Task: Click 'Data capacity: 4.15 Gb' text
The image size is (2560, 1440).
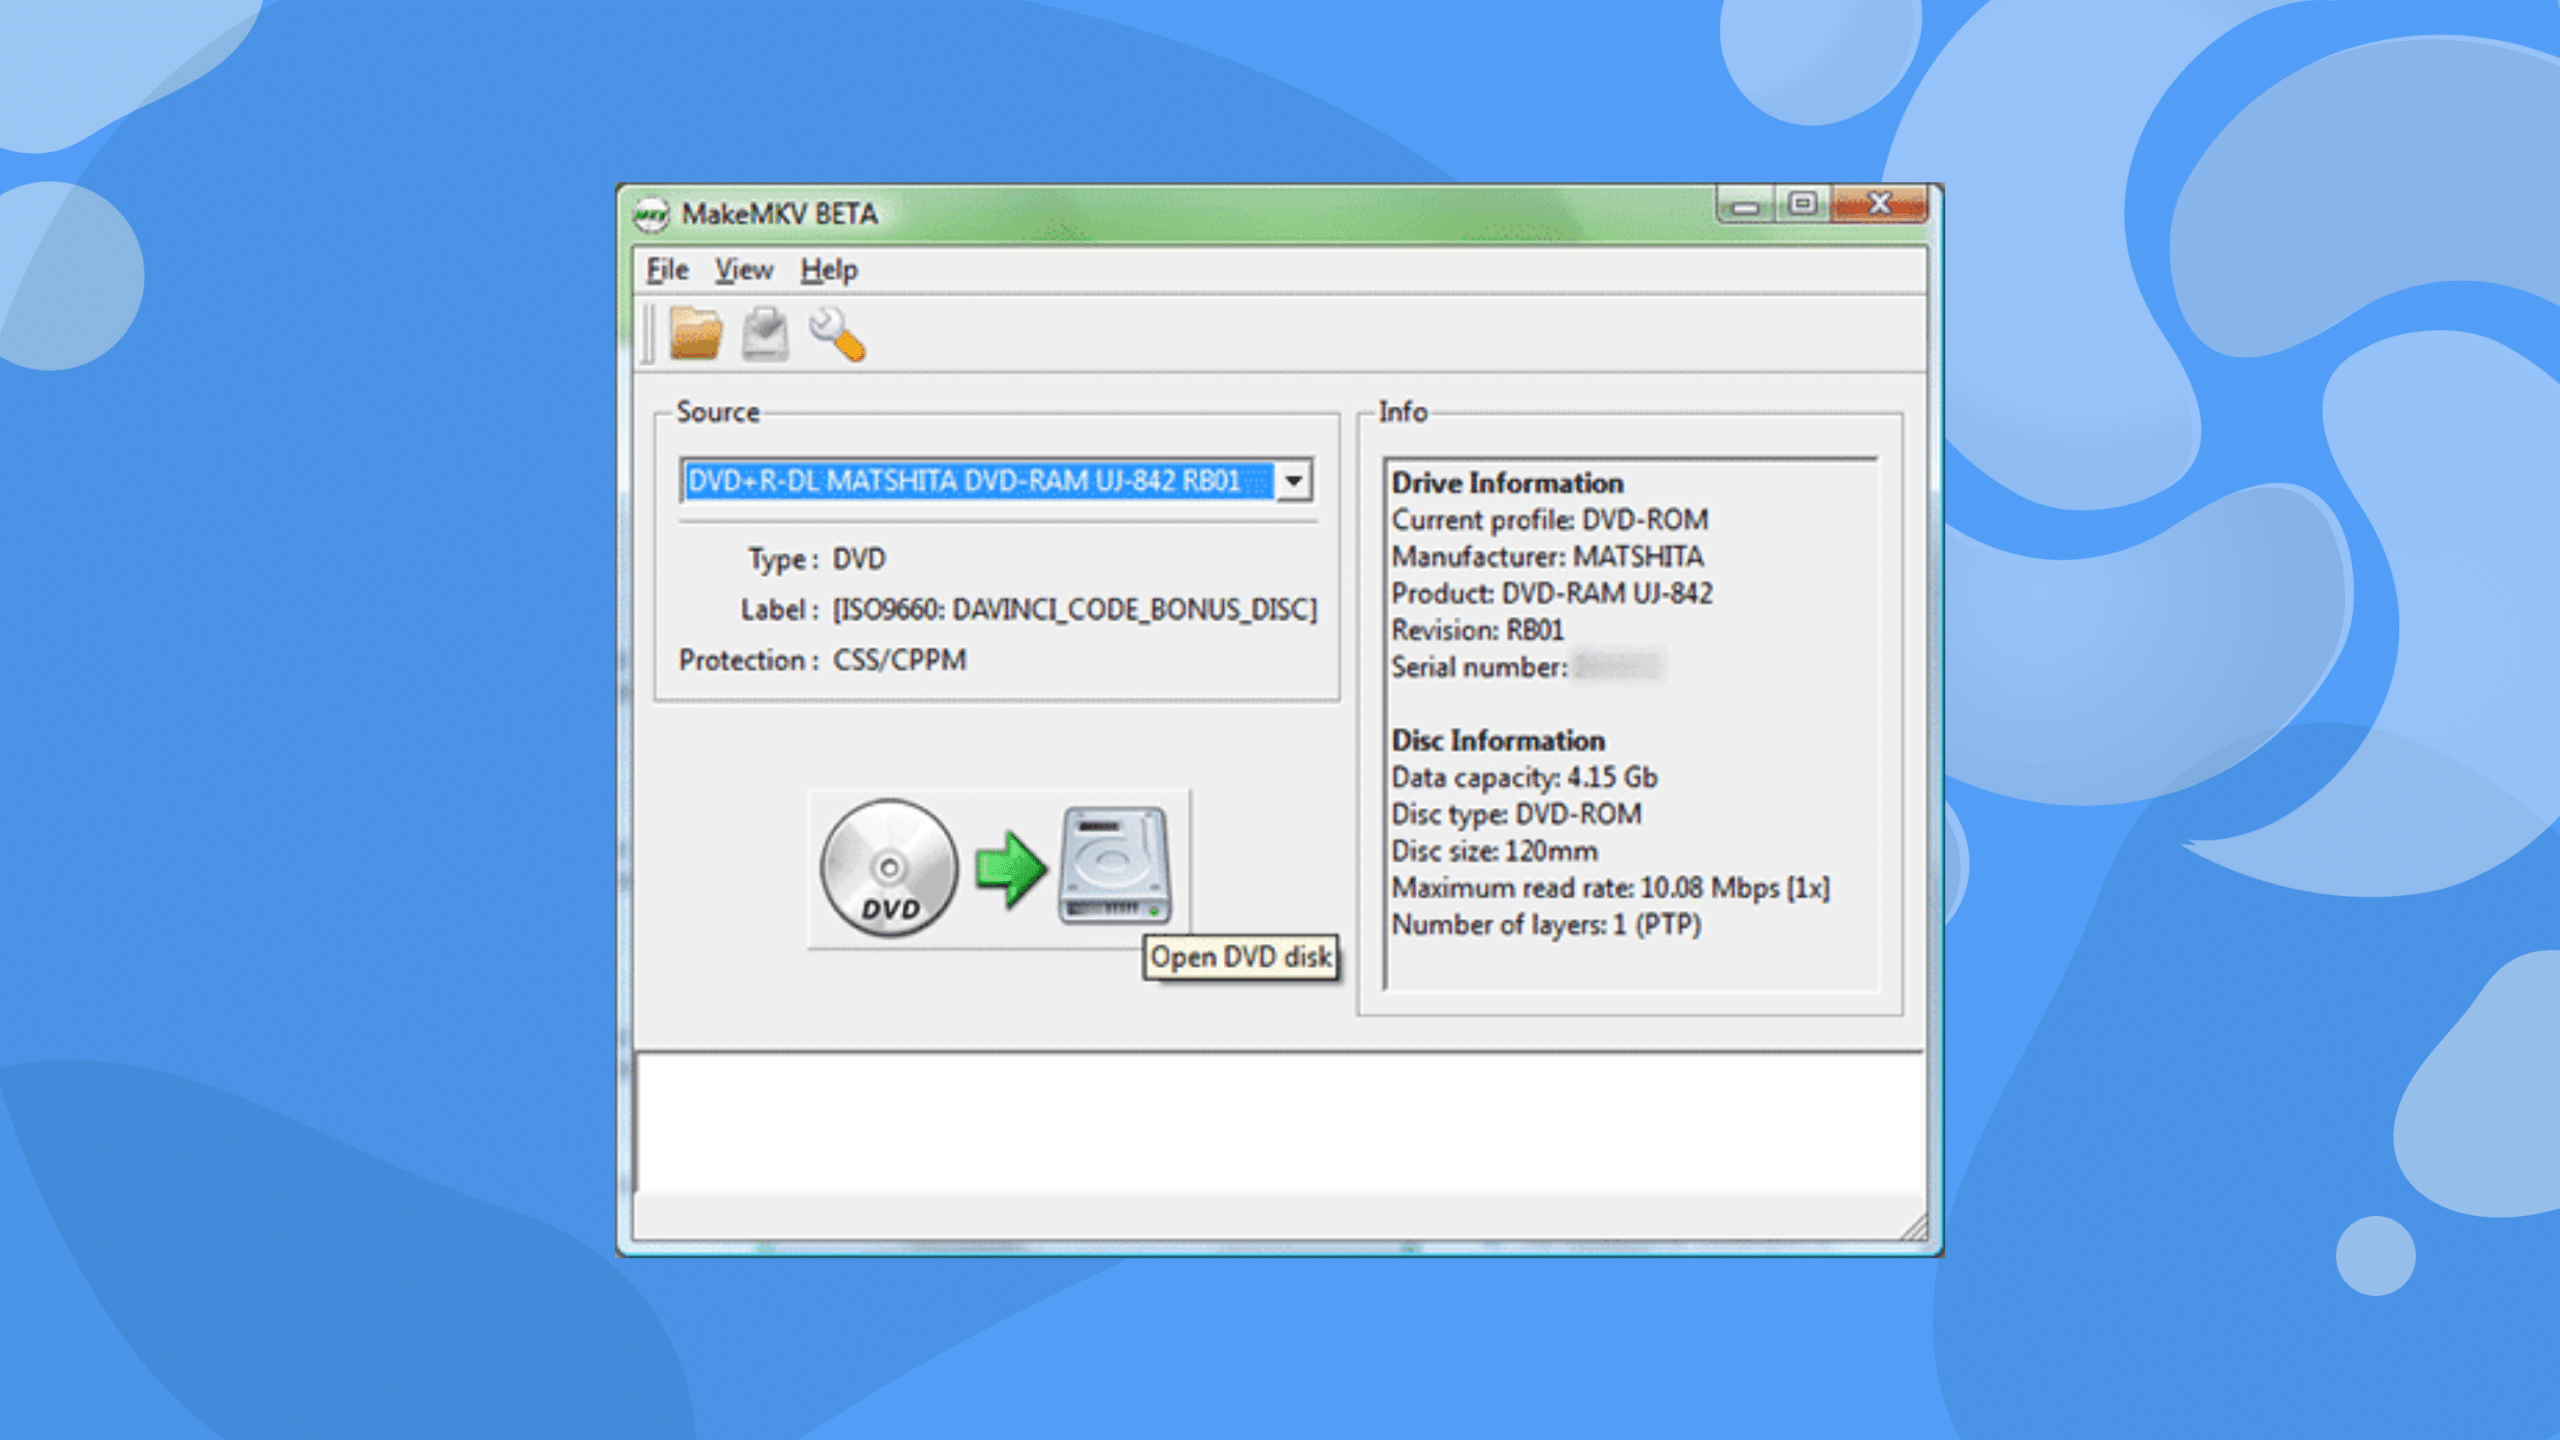Action: pos(1524,777)
